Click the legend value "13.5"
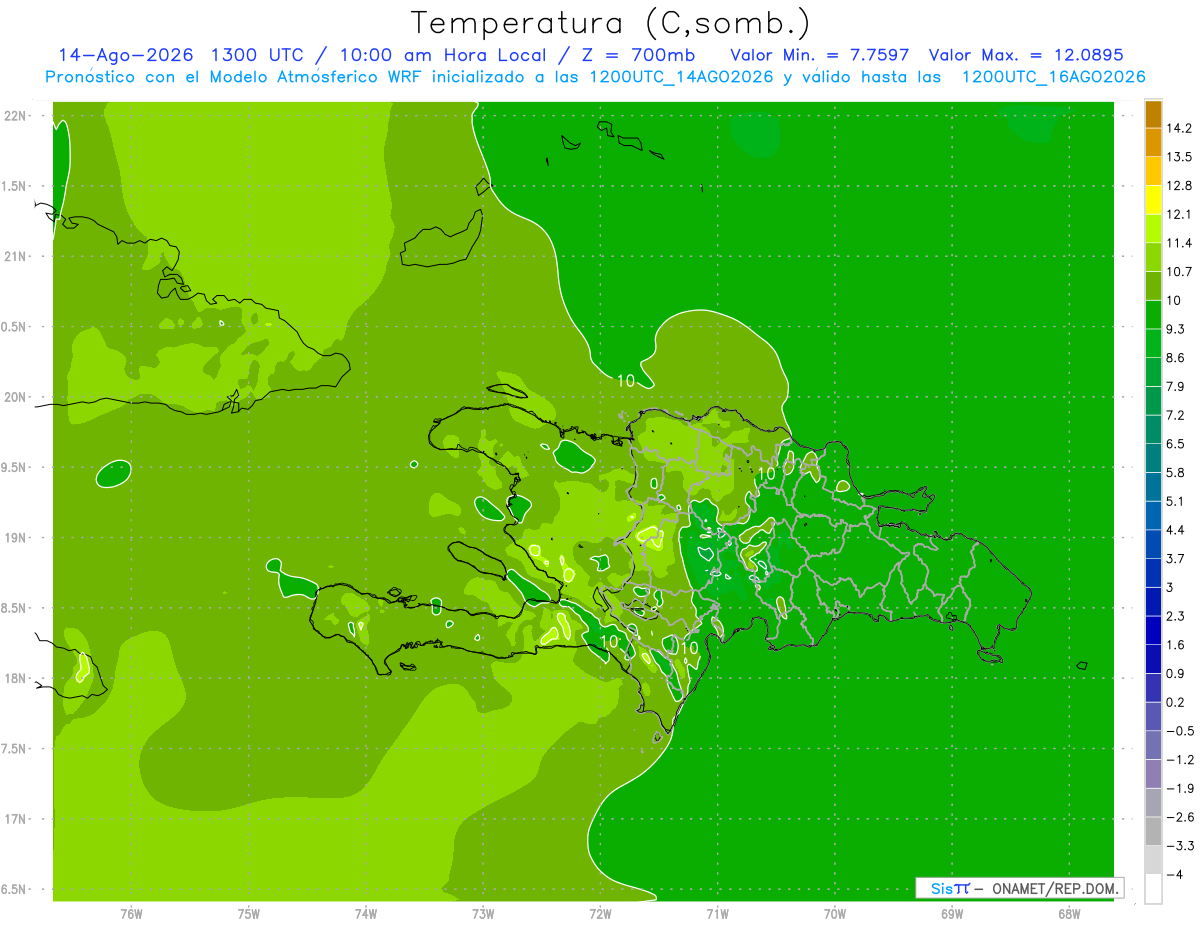Viewport: 1200px width, 927px height. click(x=1179, y=157)
